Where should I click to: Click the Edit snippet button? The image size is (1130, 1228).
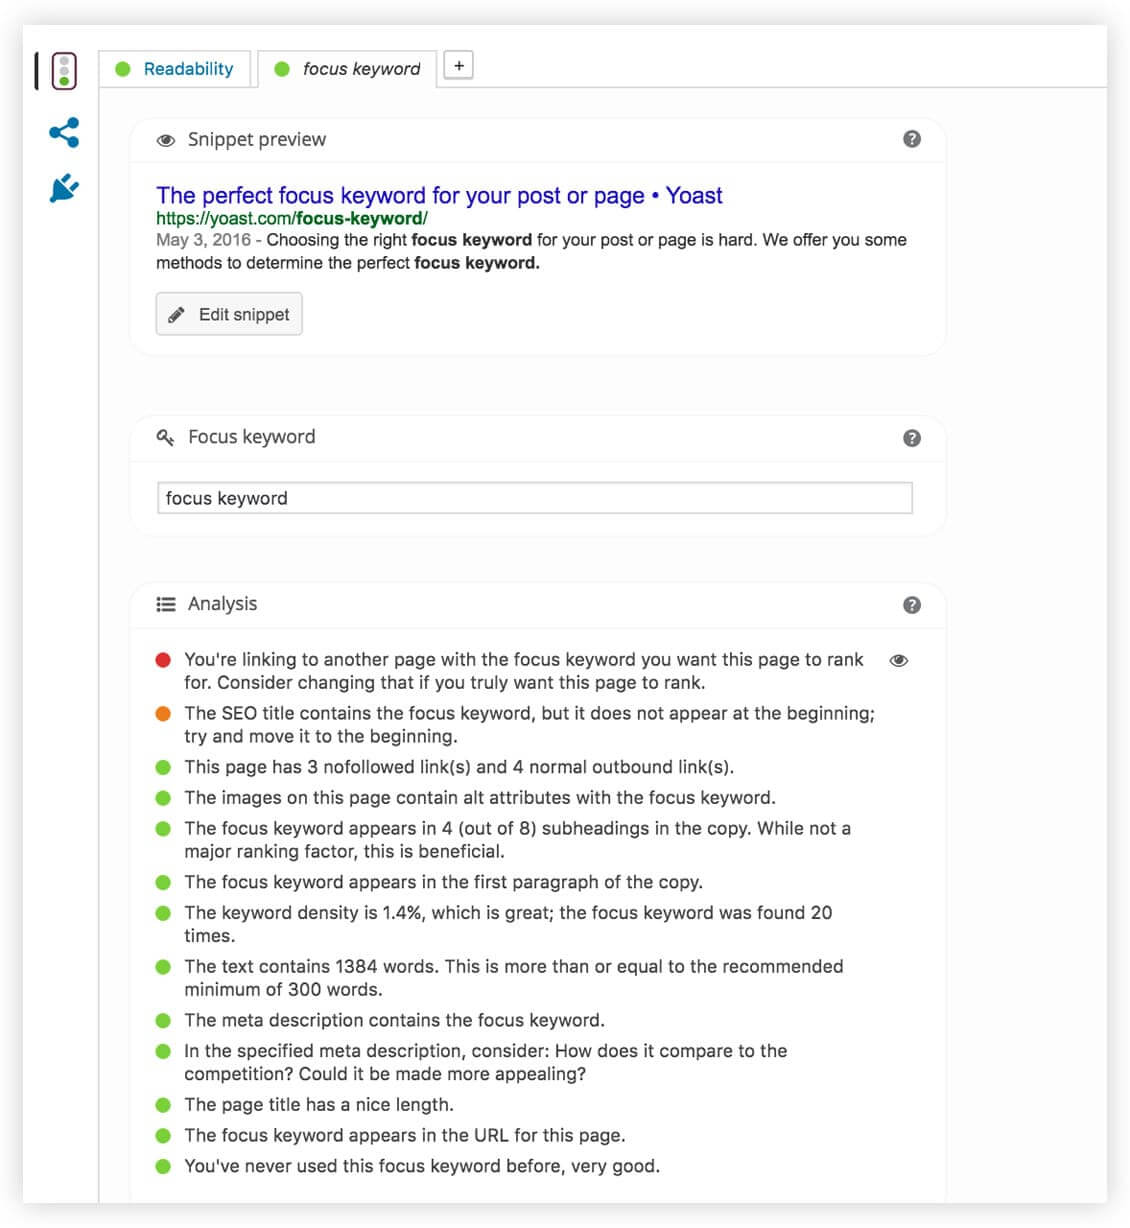229,314
